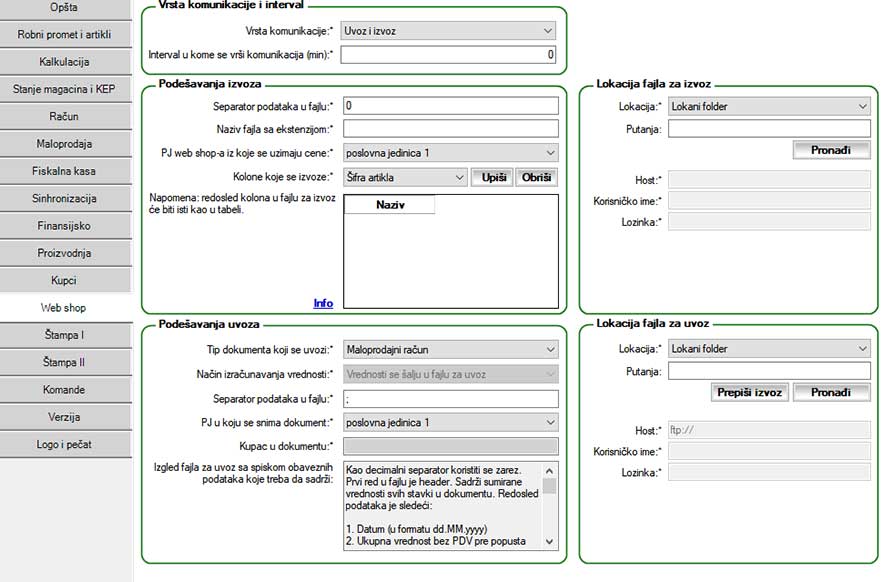Expand PJ web shop-a price source dropdown
Screen dimensions: 892x582
[451, 153]
